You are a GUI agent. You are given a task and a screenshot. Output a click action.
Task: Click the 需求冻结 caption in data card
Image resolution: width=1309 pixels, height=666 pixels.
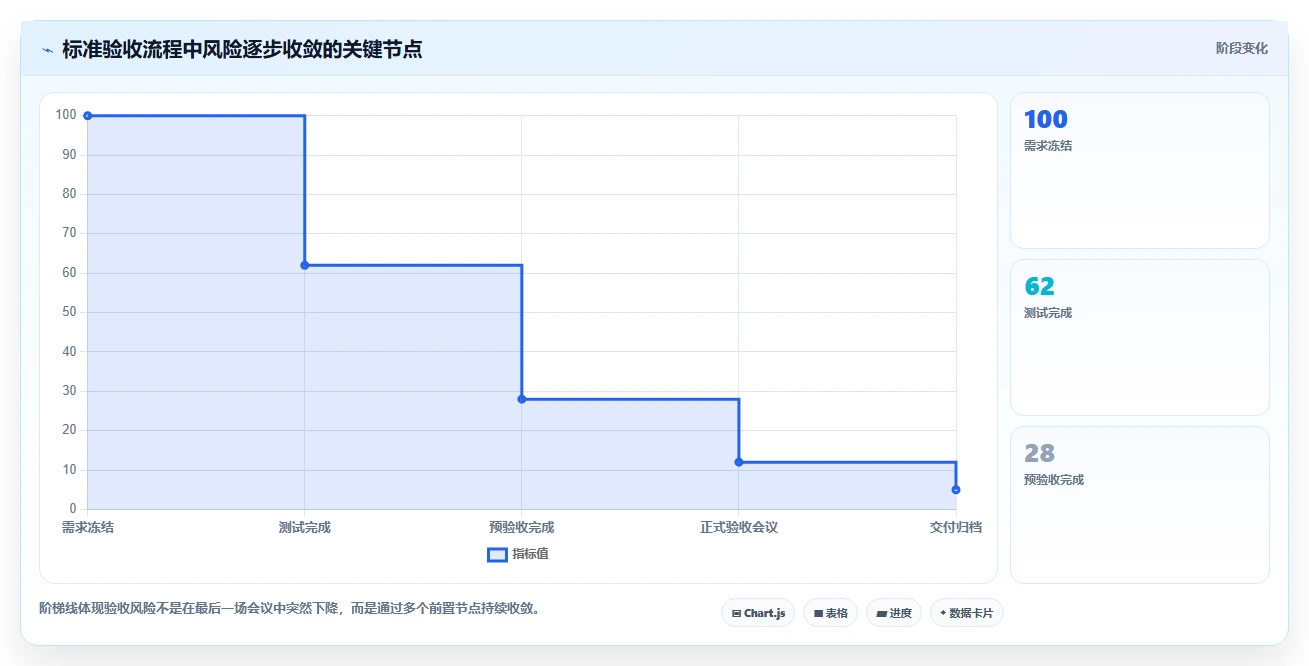pos(1048,146)
